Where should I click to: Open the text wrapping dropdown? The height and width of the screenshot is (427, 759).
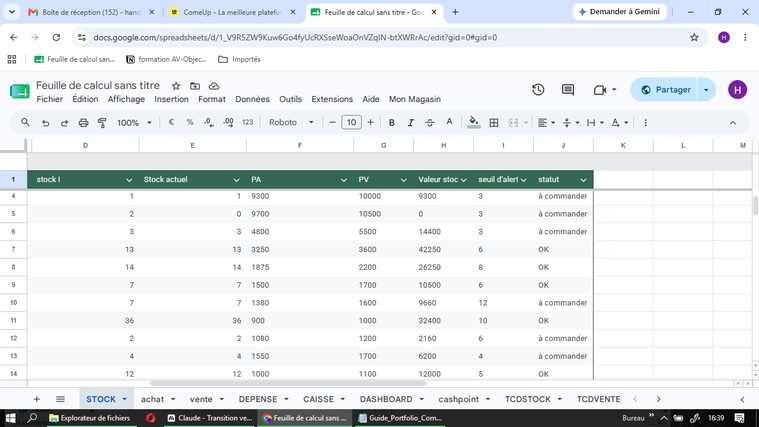click(x=595, y=123)
